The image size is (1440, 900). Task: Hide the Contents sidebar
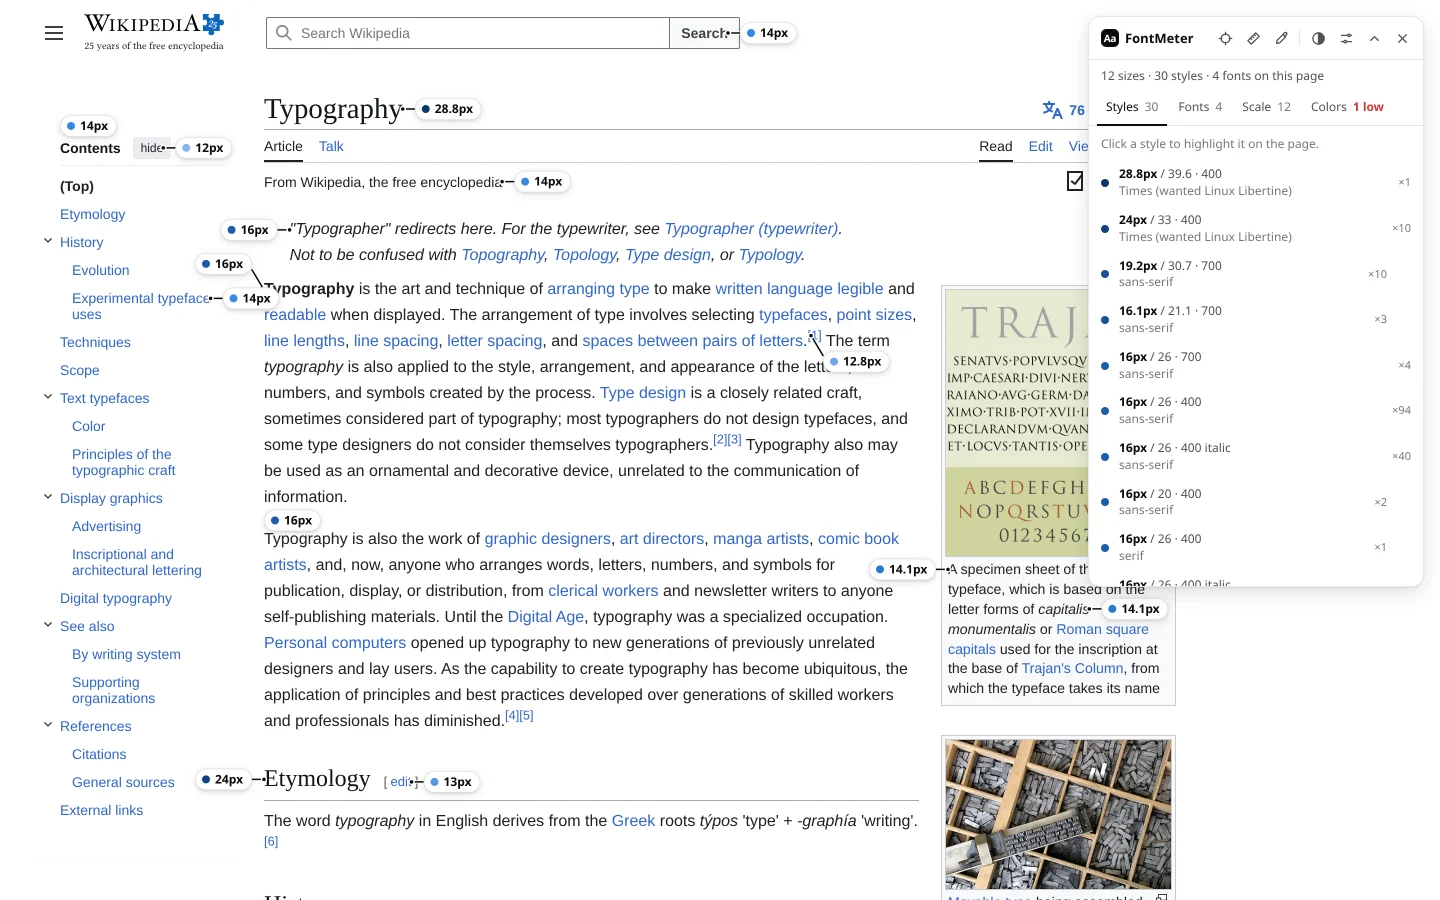152,148
